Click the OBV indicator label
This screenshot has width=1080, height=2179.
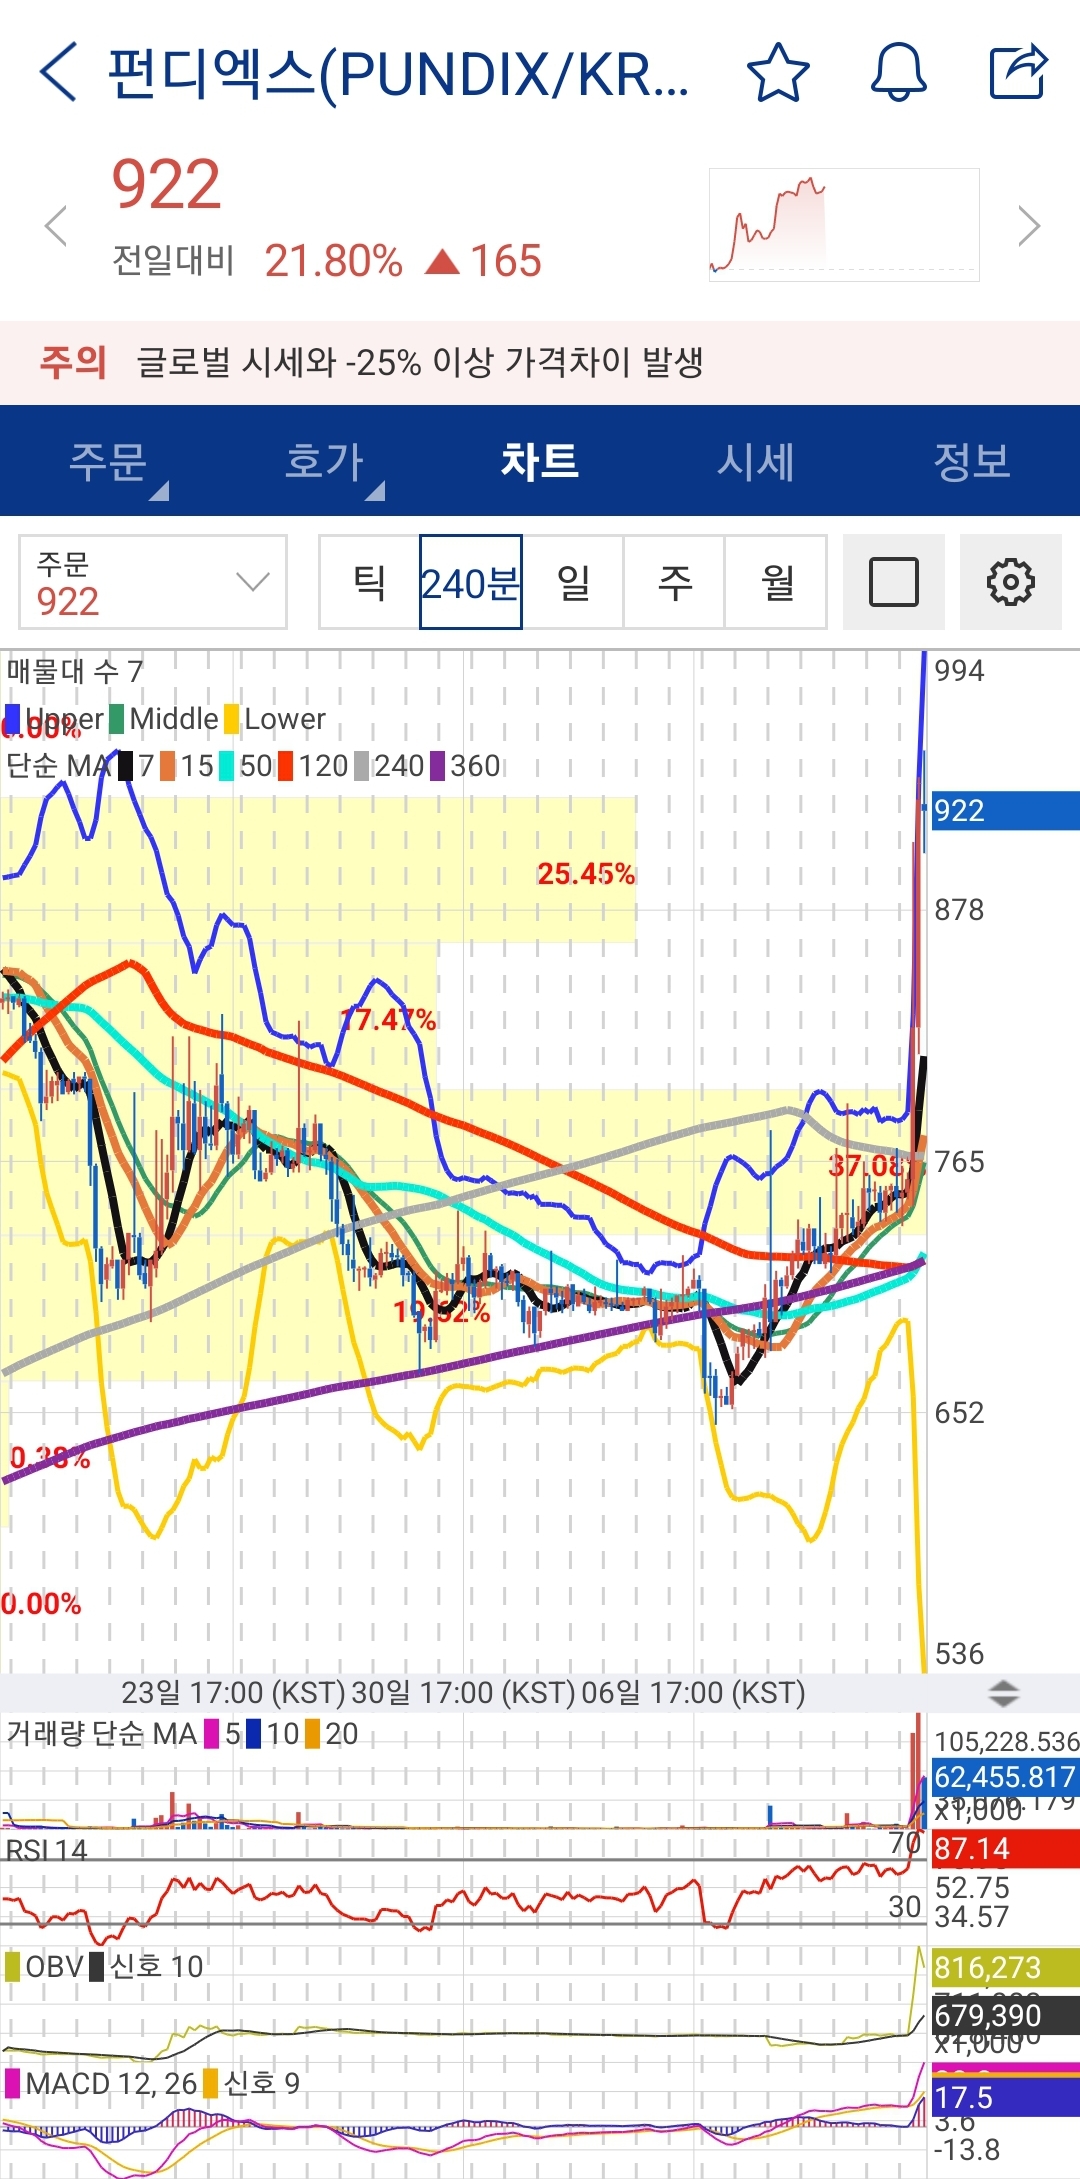coord(54,1966)
